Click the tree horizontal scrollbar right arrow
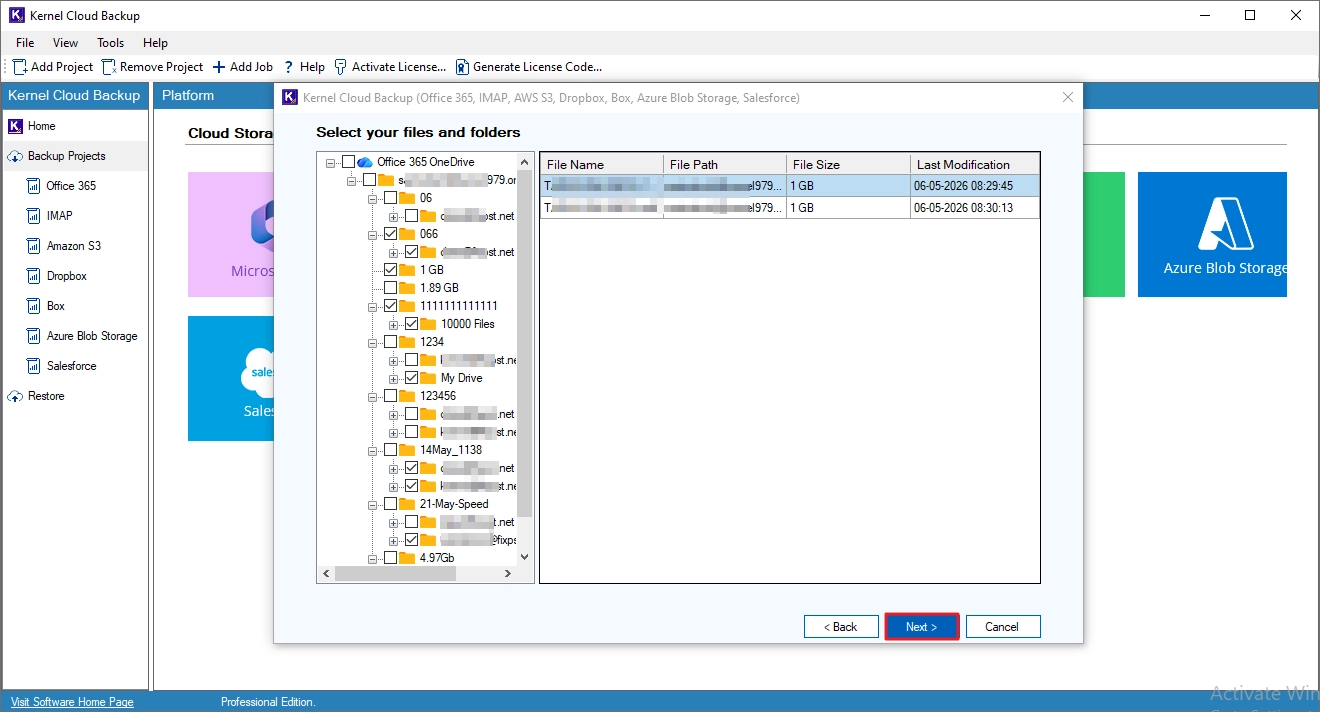 508,574
